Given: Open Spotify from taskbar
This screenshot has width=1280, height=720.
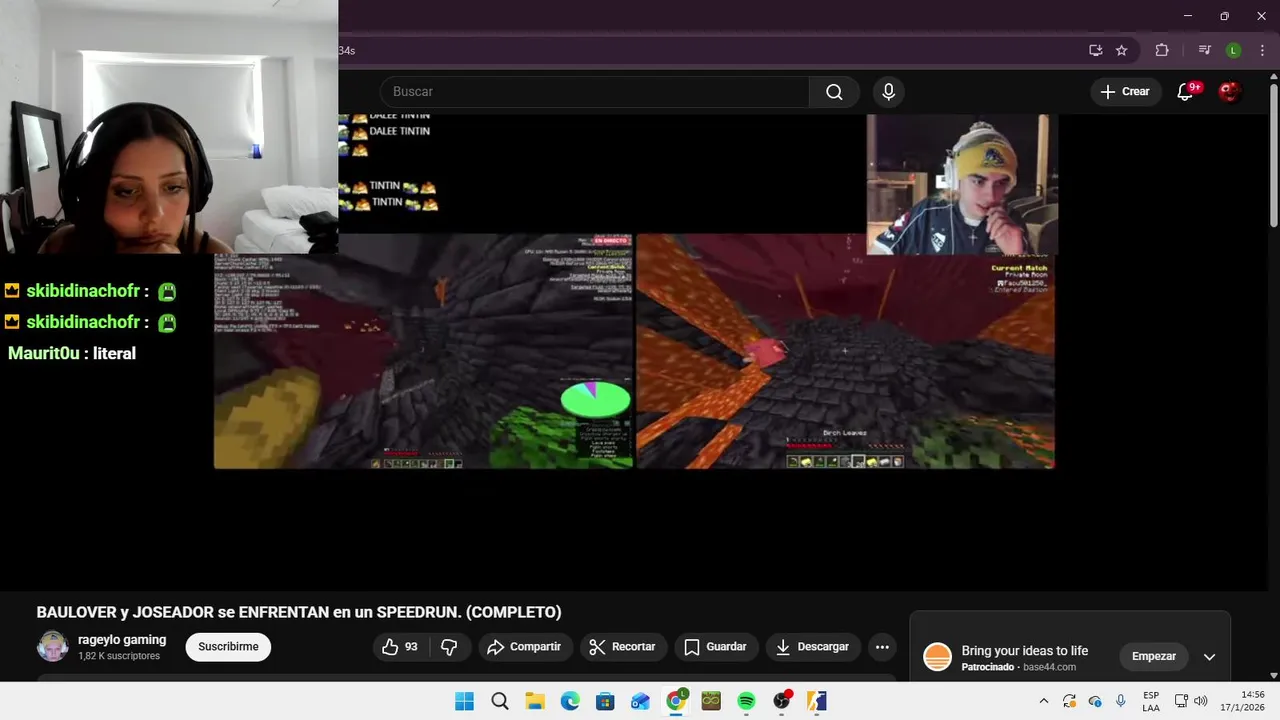Looking at the screenshot, I should click(x=746, y=701).
